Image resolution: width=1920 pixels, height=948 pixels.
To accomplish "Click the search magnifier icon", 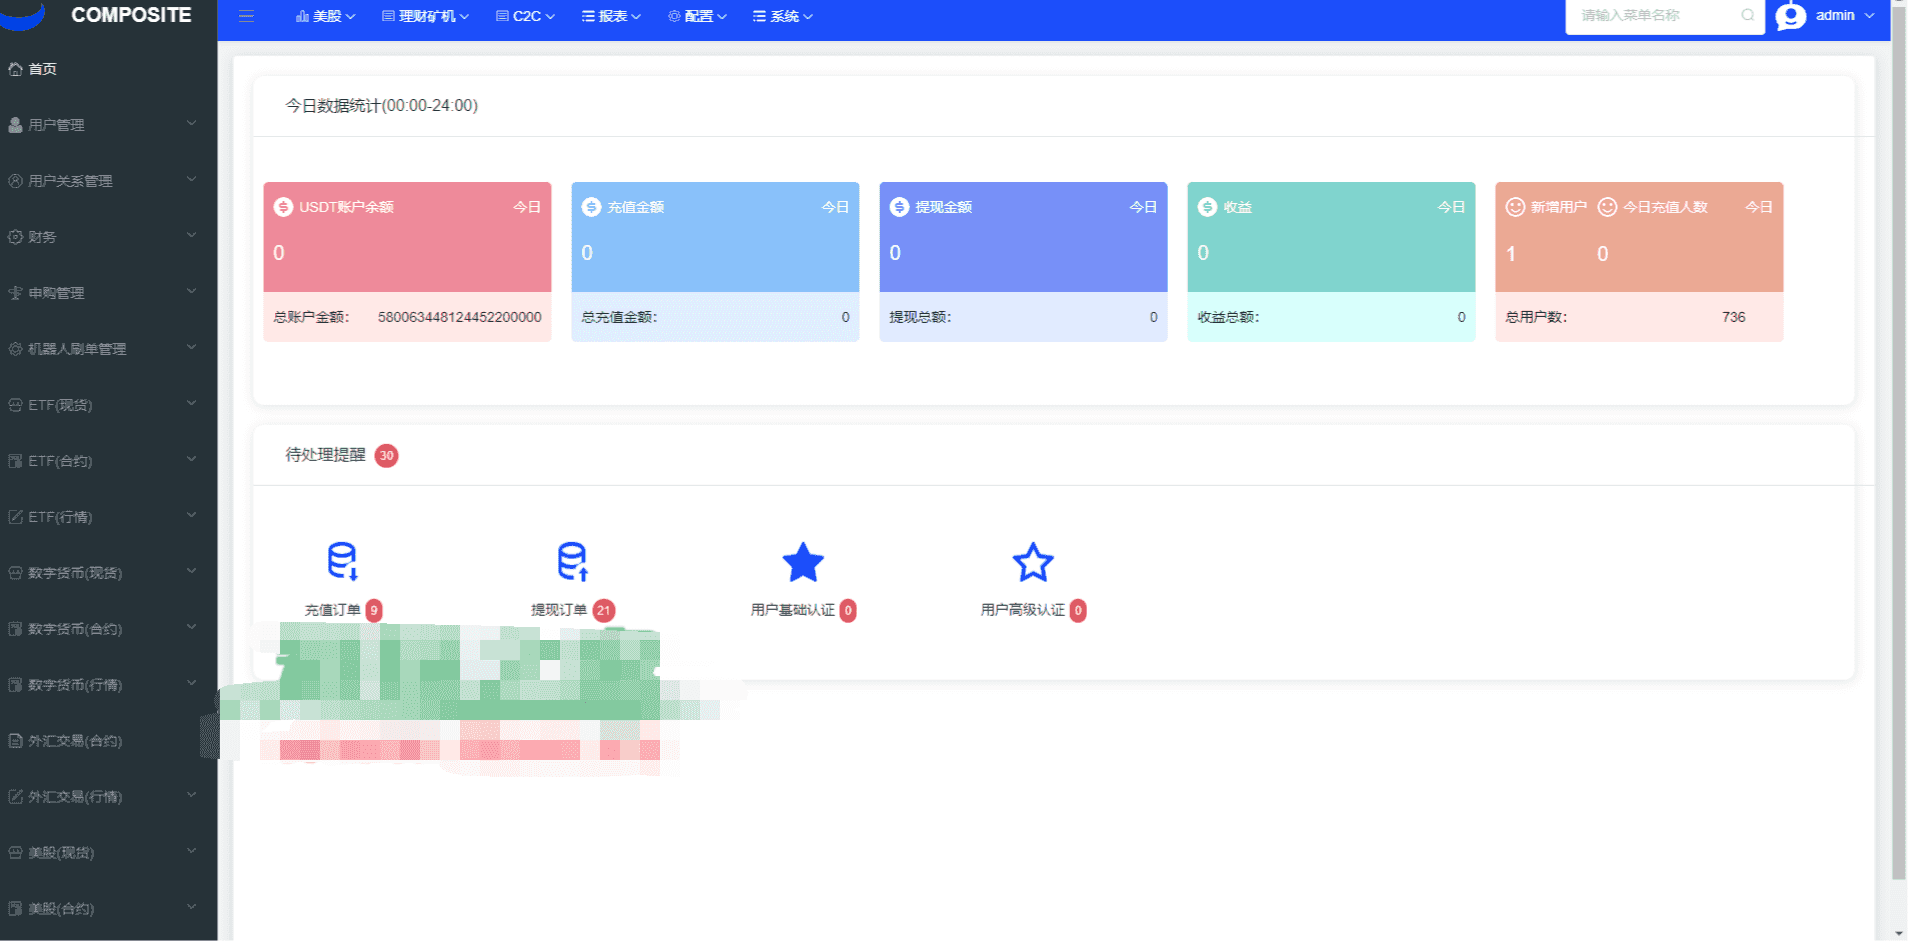I will click(x=1747, y=16).
